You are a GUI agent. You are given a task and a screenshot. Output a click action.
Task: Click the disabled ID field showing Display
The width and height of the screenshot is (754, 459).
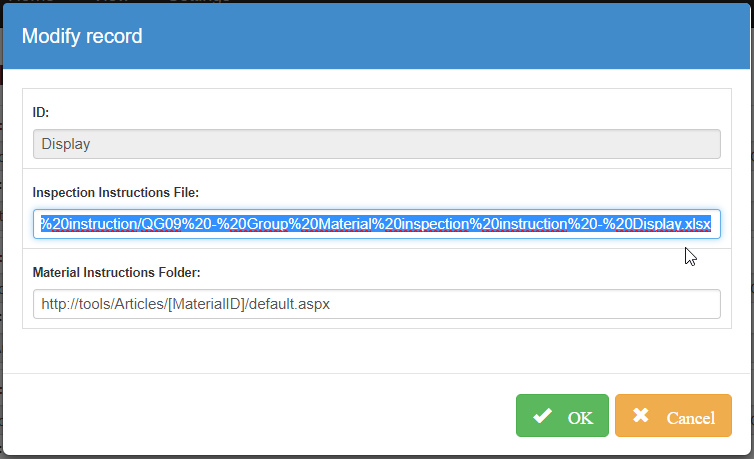tap(376, 144)
